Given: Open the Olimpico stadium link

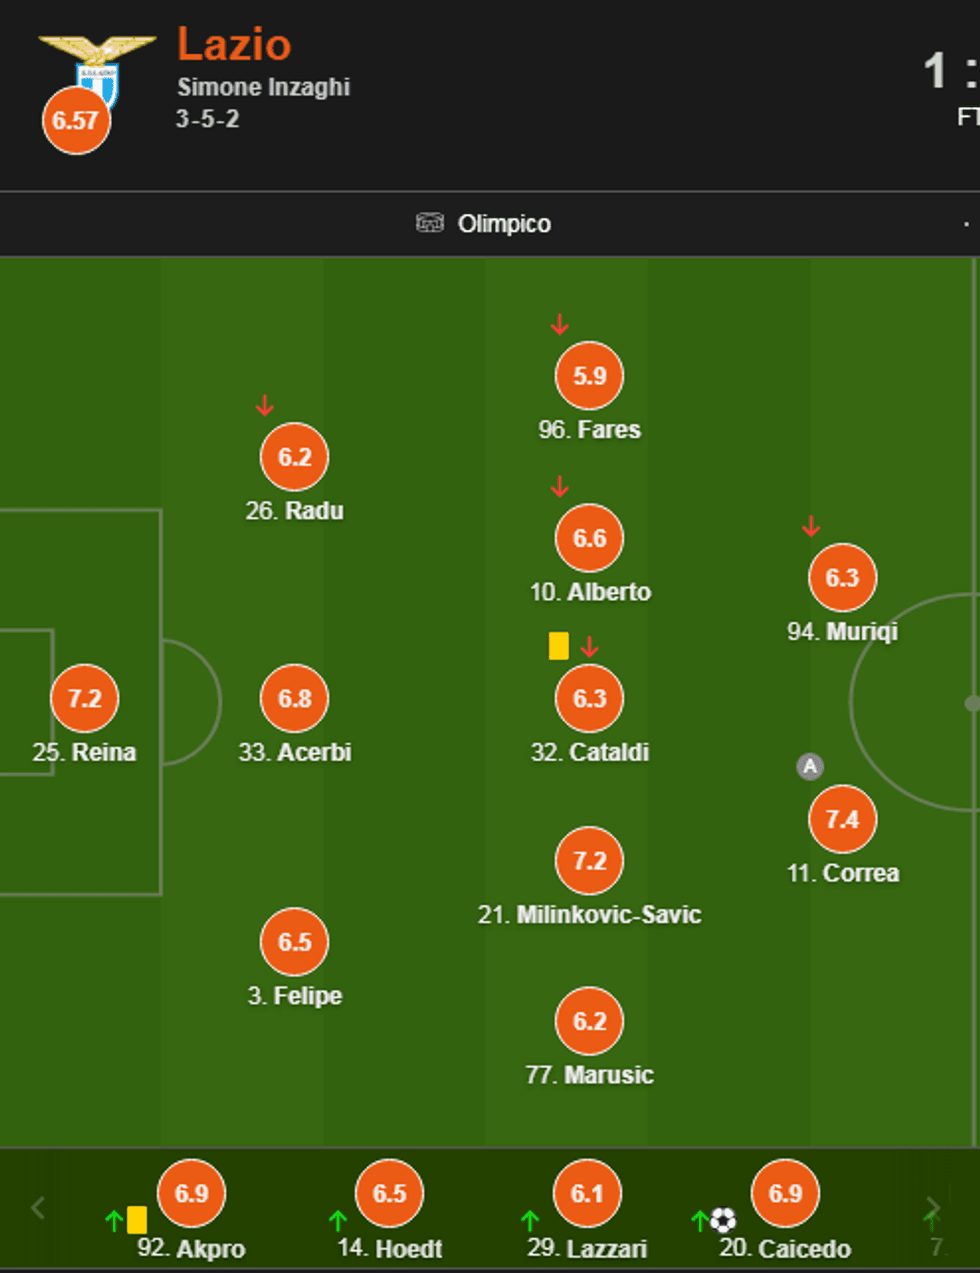Looking at the screenshot, I should click(x=504, y=224).
